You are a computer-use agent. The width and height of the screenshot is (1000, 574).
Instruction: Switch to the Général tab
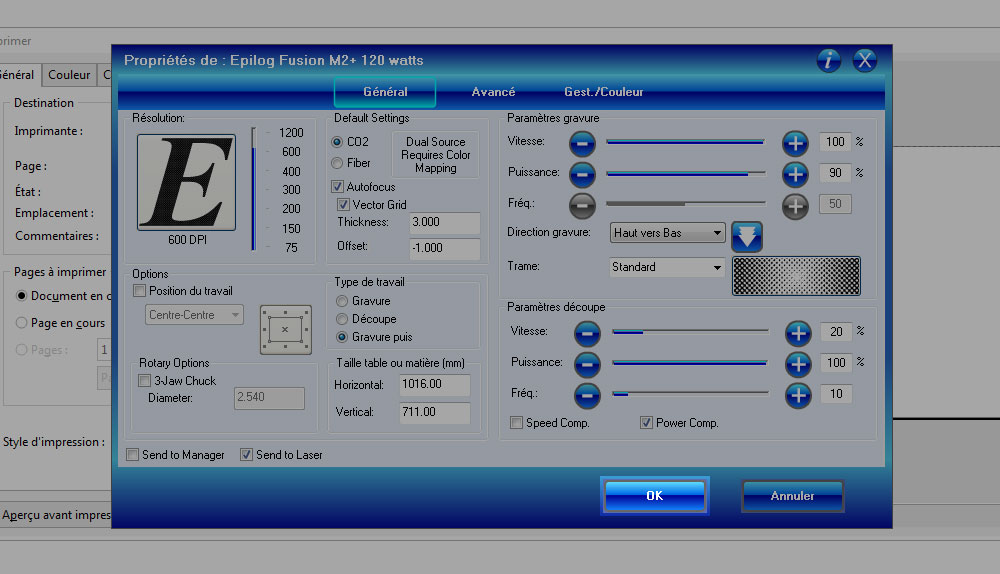(x=385, y=92)
